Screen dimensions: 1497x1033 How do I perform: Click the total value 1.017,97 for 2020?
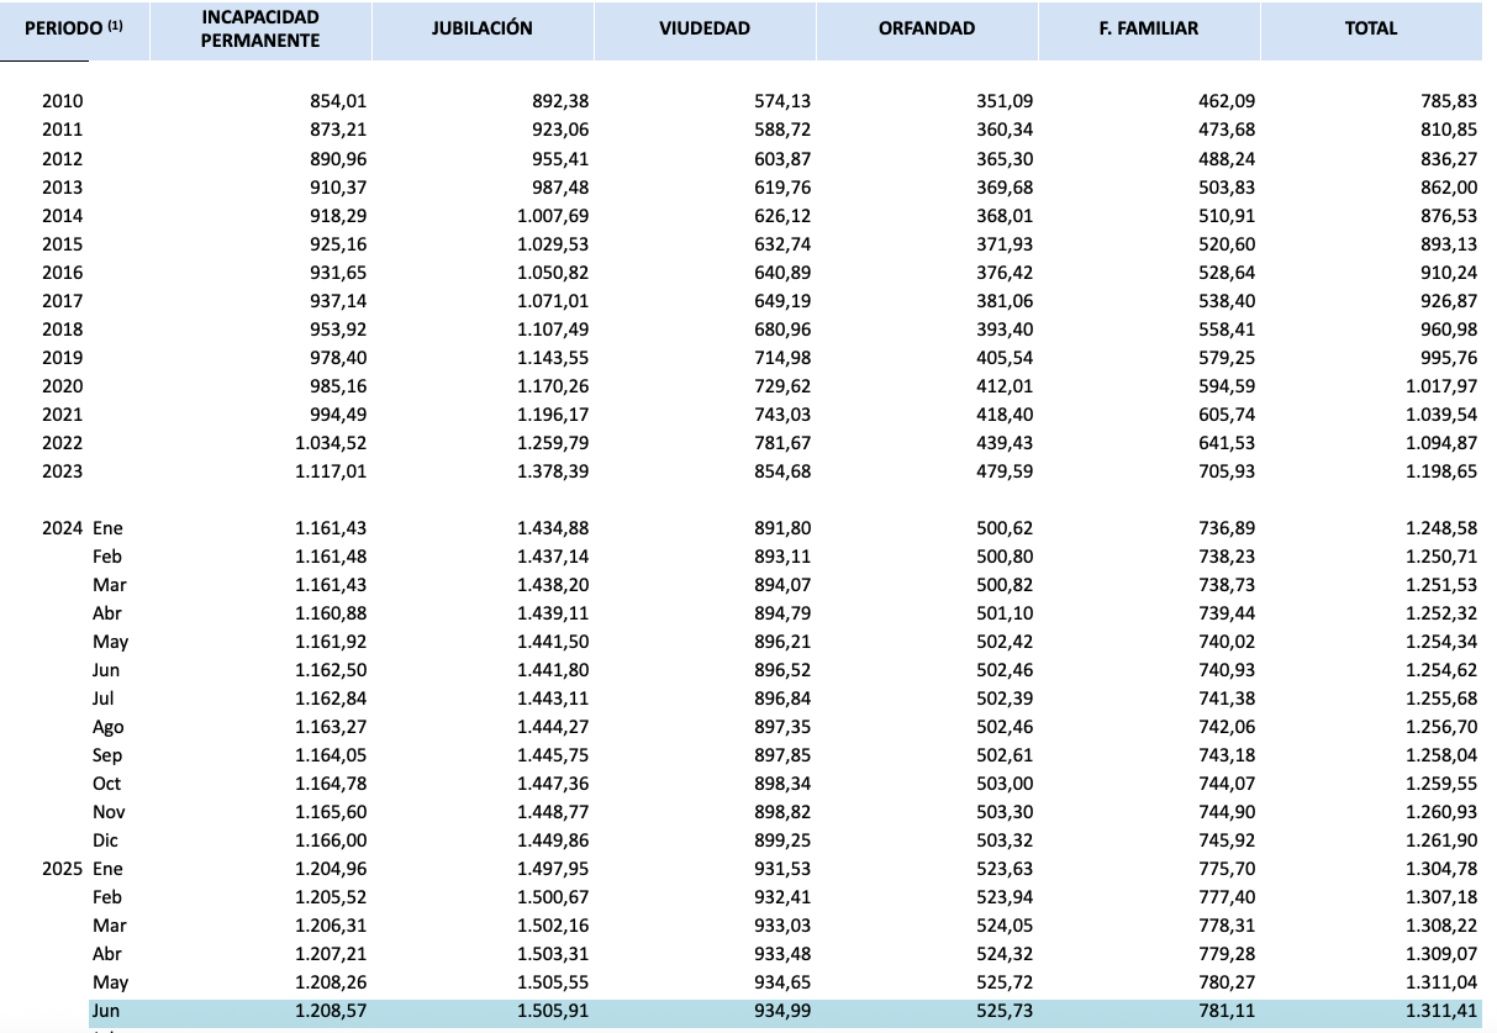1440,386
